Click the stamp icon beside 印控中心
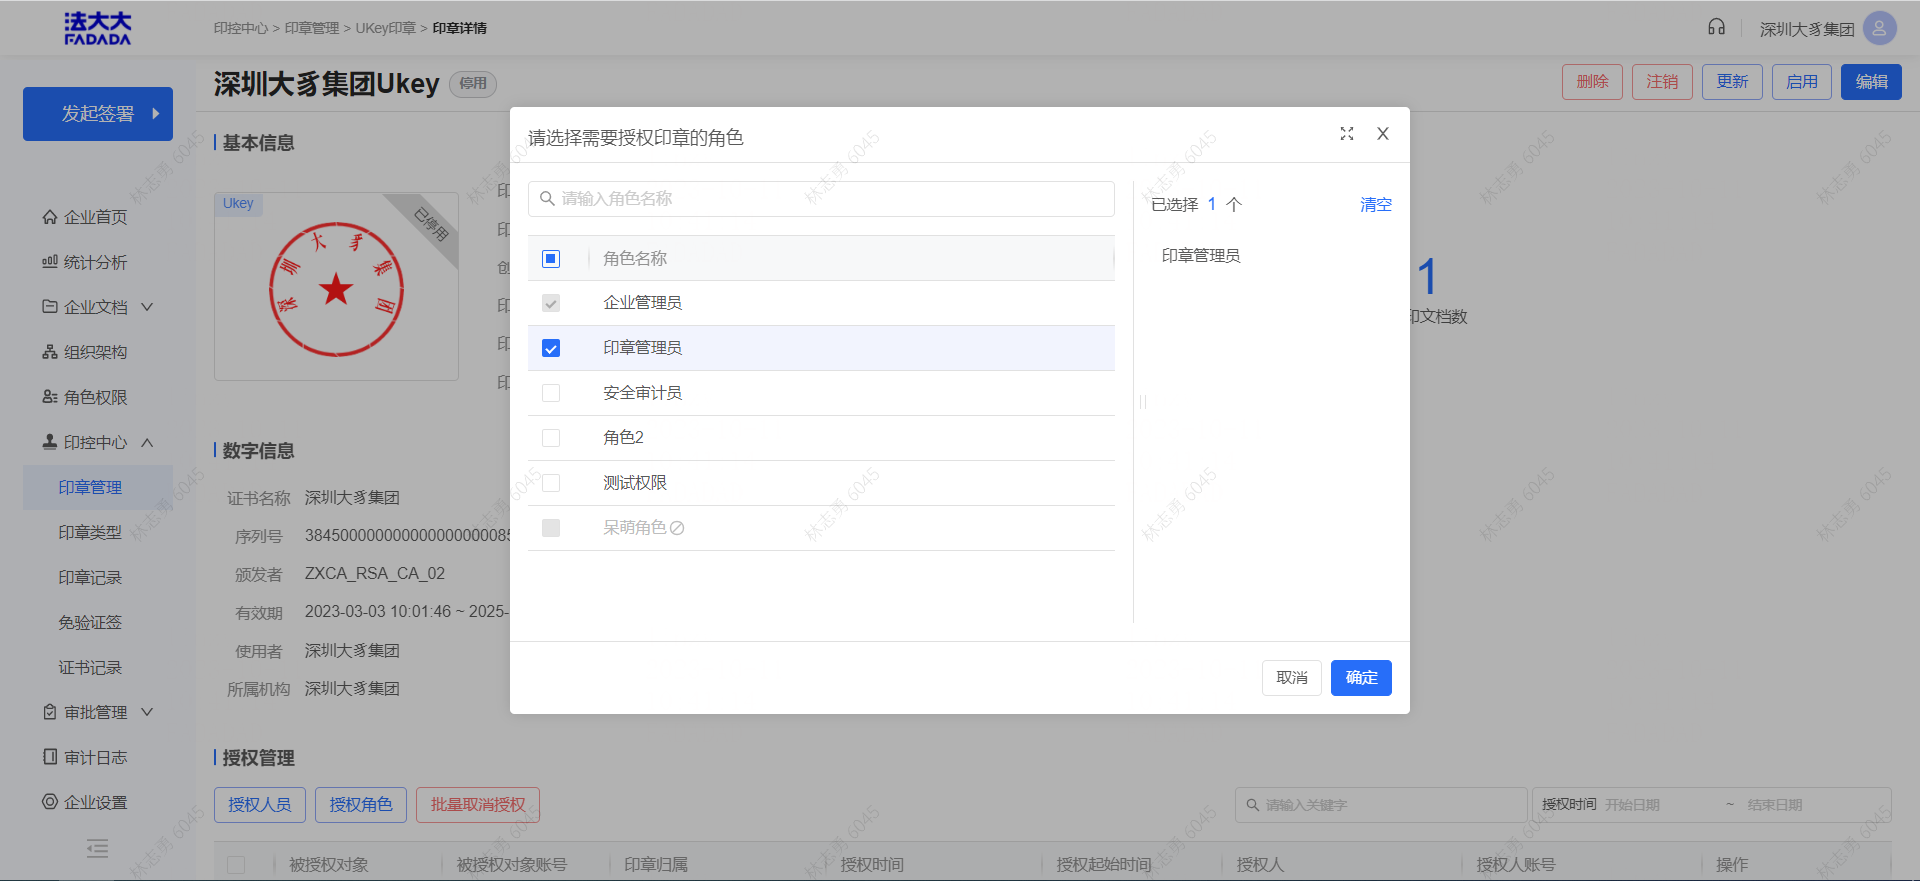The width and height of the screenshot is (1920, 881). (x=50, y=442)
